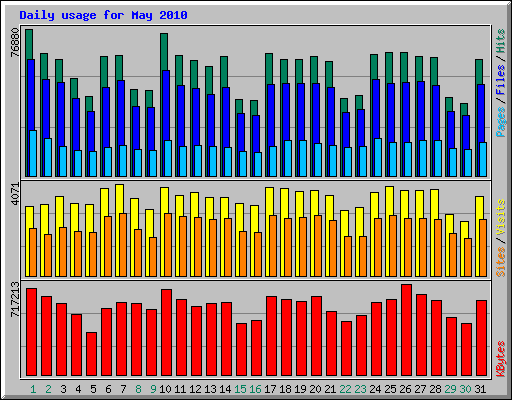This screenshot has width=512, height=400.
Task: Select the red KBytes bar for day 15
Action: pyautogui.click(x=242, y=350)
